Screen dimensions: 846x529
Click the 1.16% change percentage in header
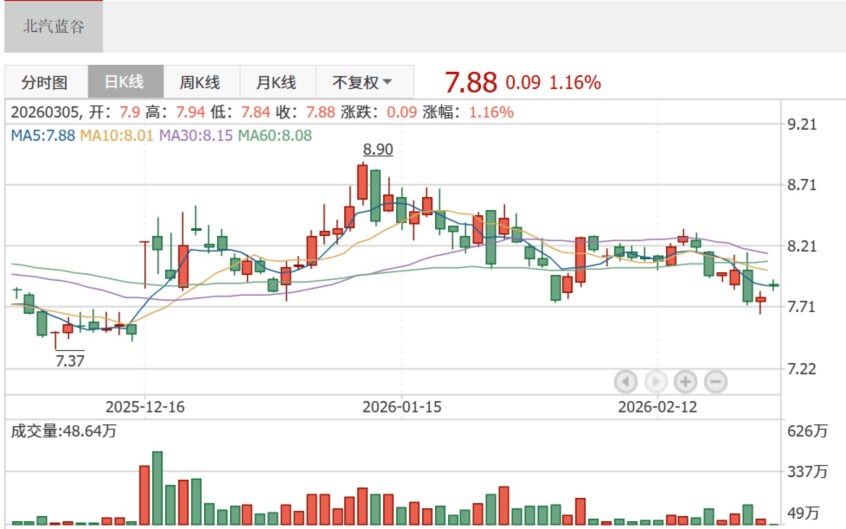tap(575, 83)
